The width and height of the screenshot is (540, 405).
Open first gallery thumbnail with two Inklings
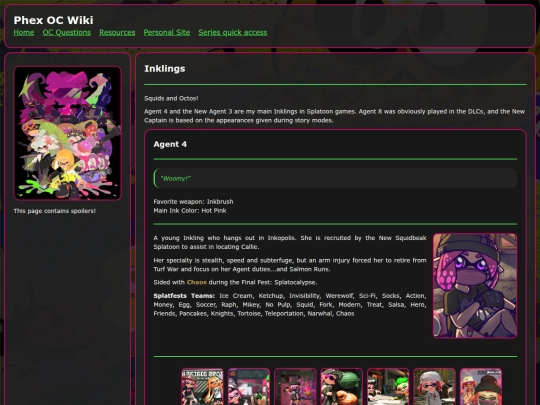click(202, 386)
